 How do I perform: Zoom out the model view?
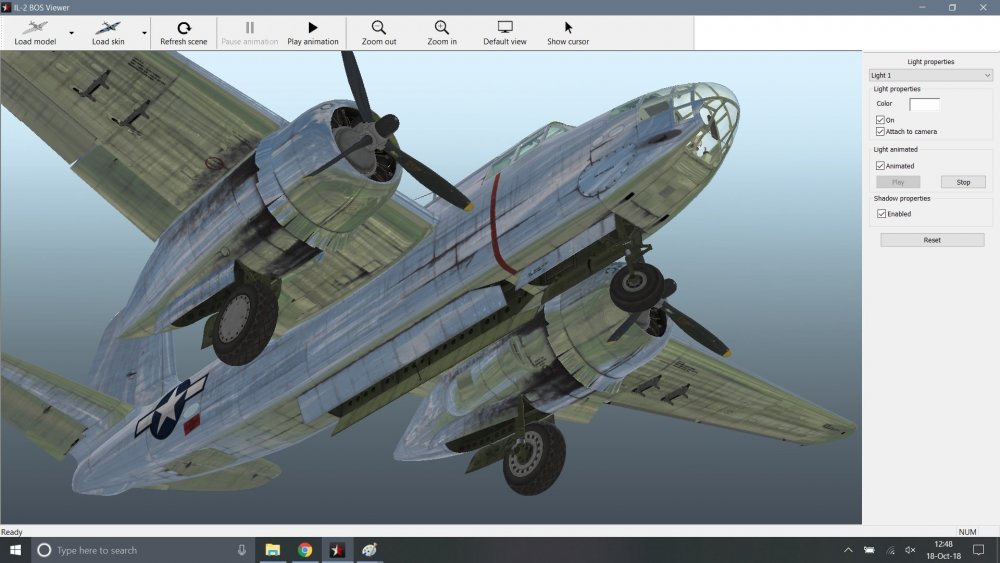click(x=379, y=33)
